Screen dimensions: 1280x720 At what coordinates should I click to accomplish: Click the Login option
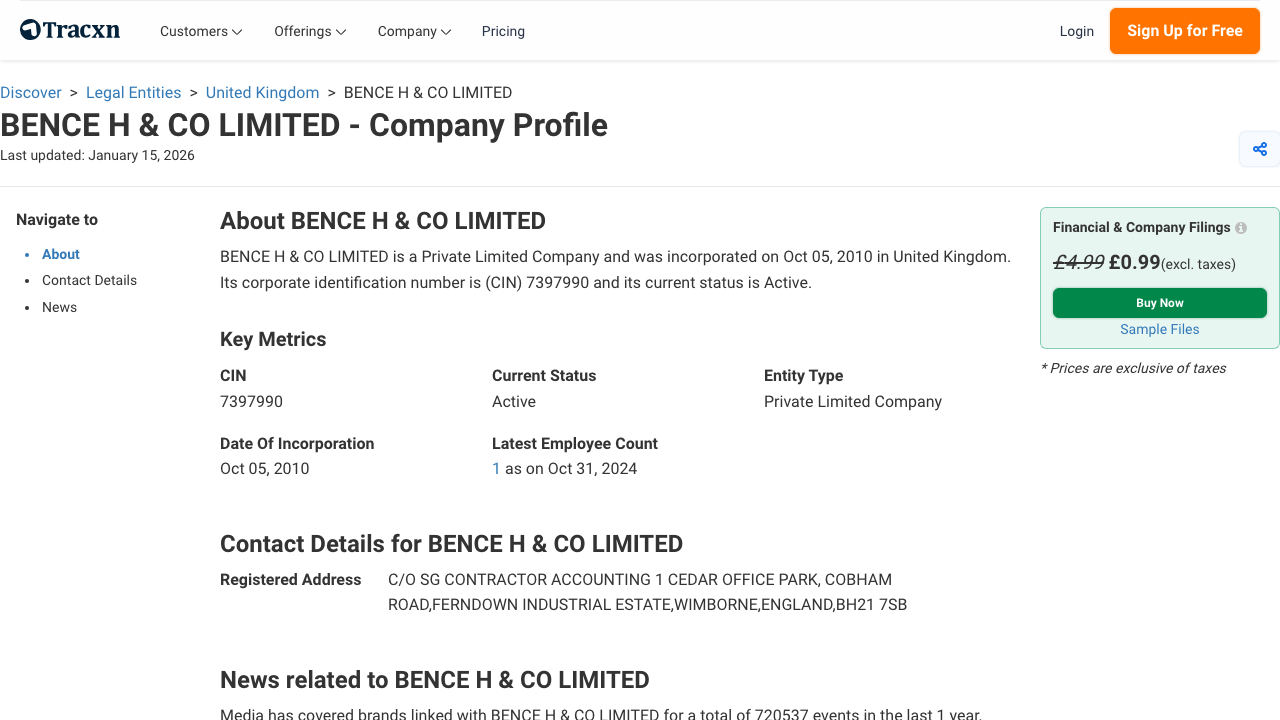pos(1077,31)
